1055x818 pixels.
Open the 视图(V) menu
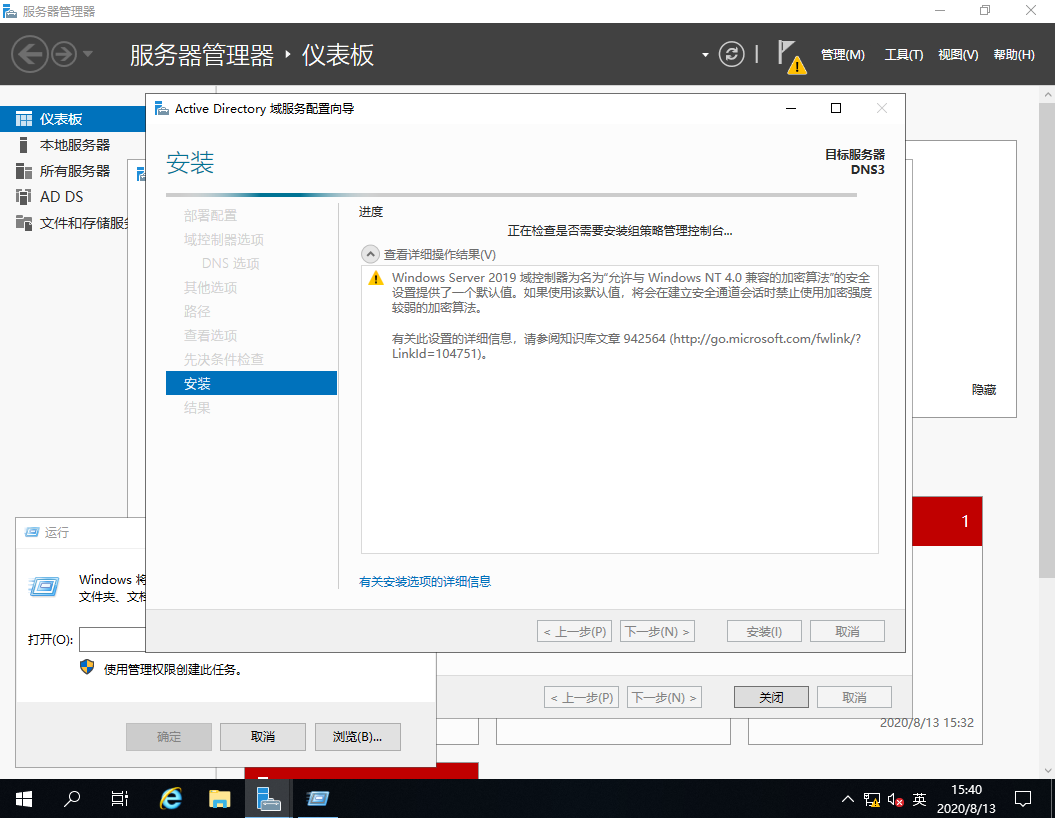958,54
